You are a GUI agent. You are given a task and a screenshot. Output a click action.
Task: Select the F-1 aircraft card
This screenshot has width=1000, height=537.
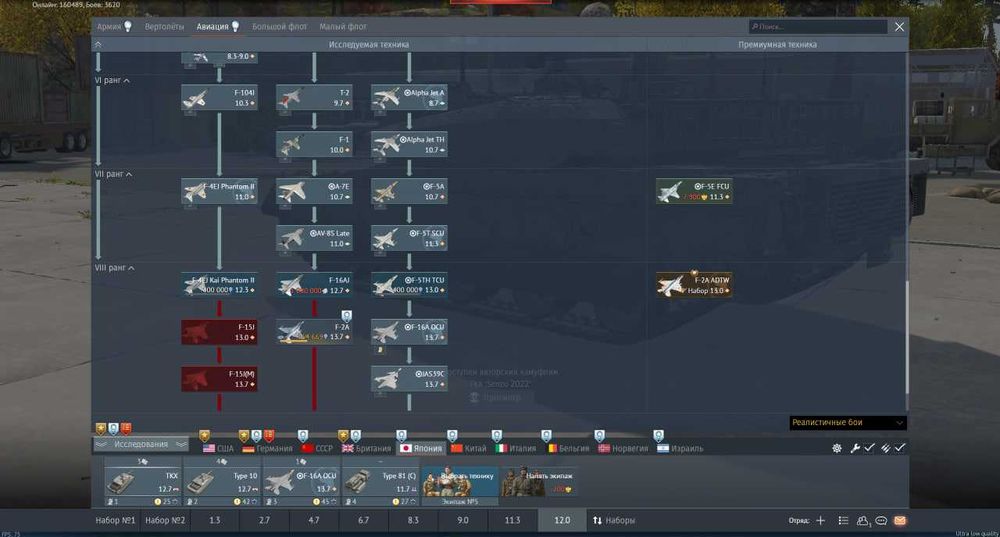(314, 145)
